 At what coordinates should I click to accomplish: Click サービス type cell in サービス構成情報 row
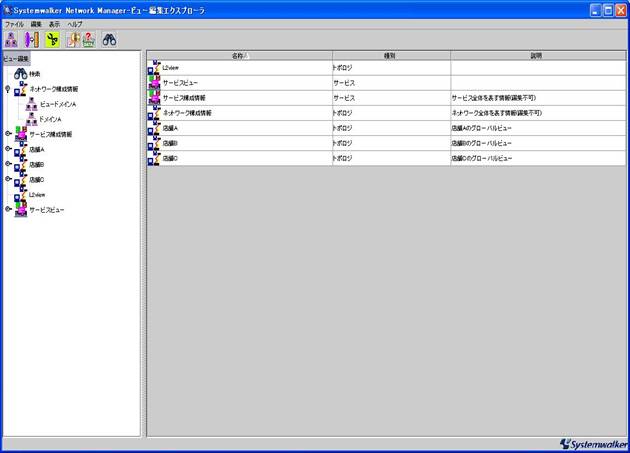pos(391,98)
